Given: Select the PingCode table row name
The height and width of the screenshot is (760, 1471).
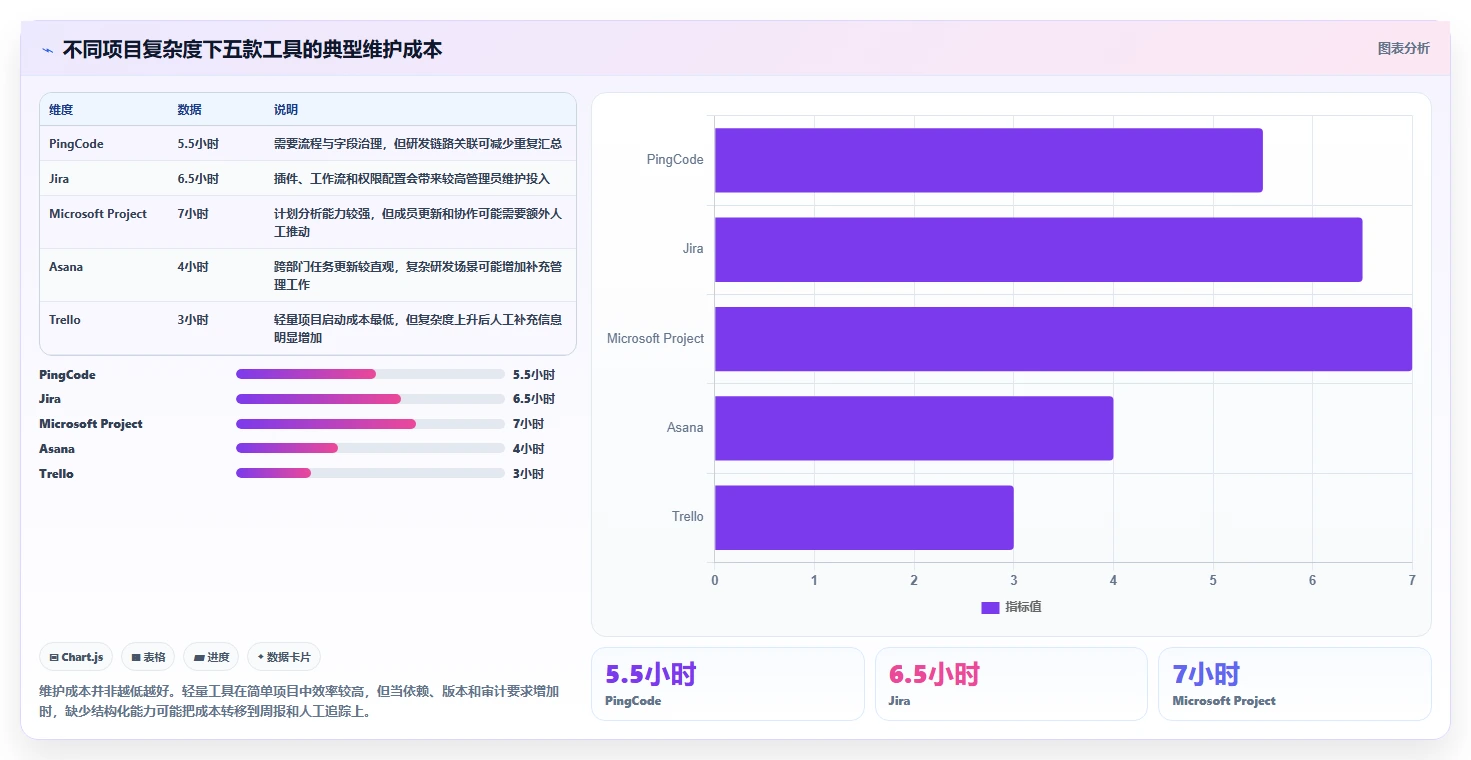Looking at the screenshot, I should pyautogui.click(x=76, y=144).
